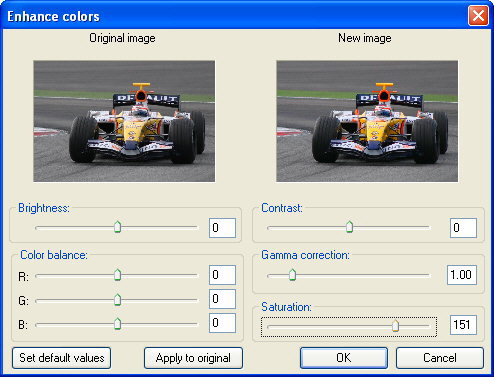Click Apply to original button
The image size is (494, 377).
coord(193,358)
